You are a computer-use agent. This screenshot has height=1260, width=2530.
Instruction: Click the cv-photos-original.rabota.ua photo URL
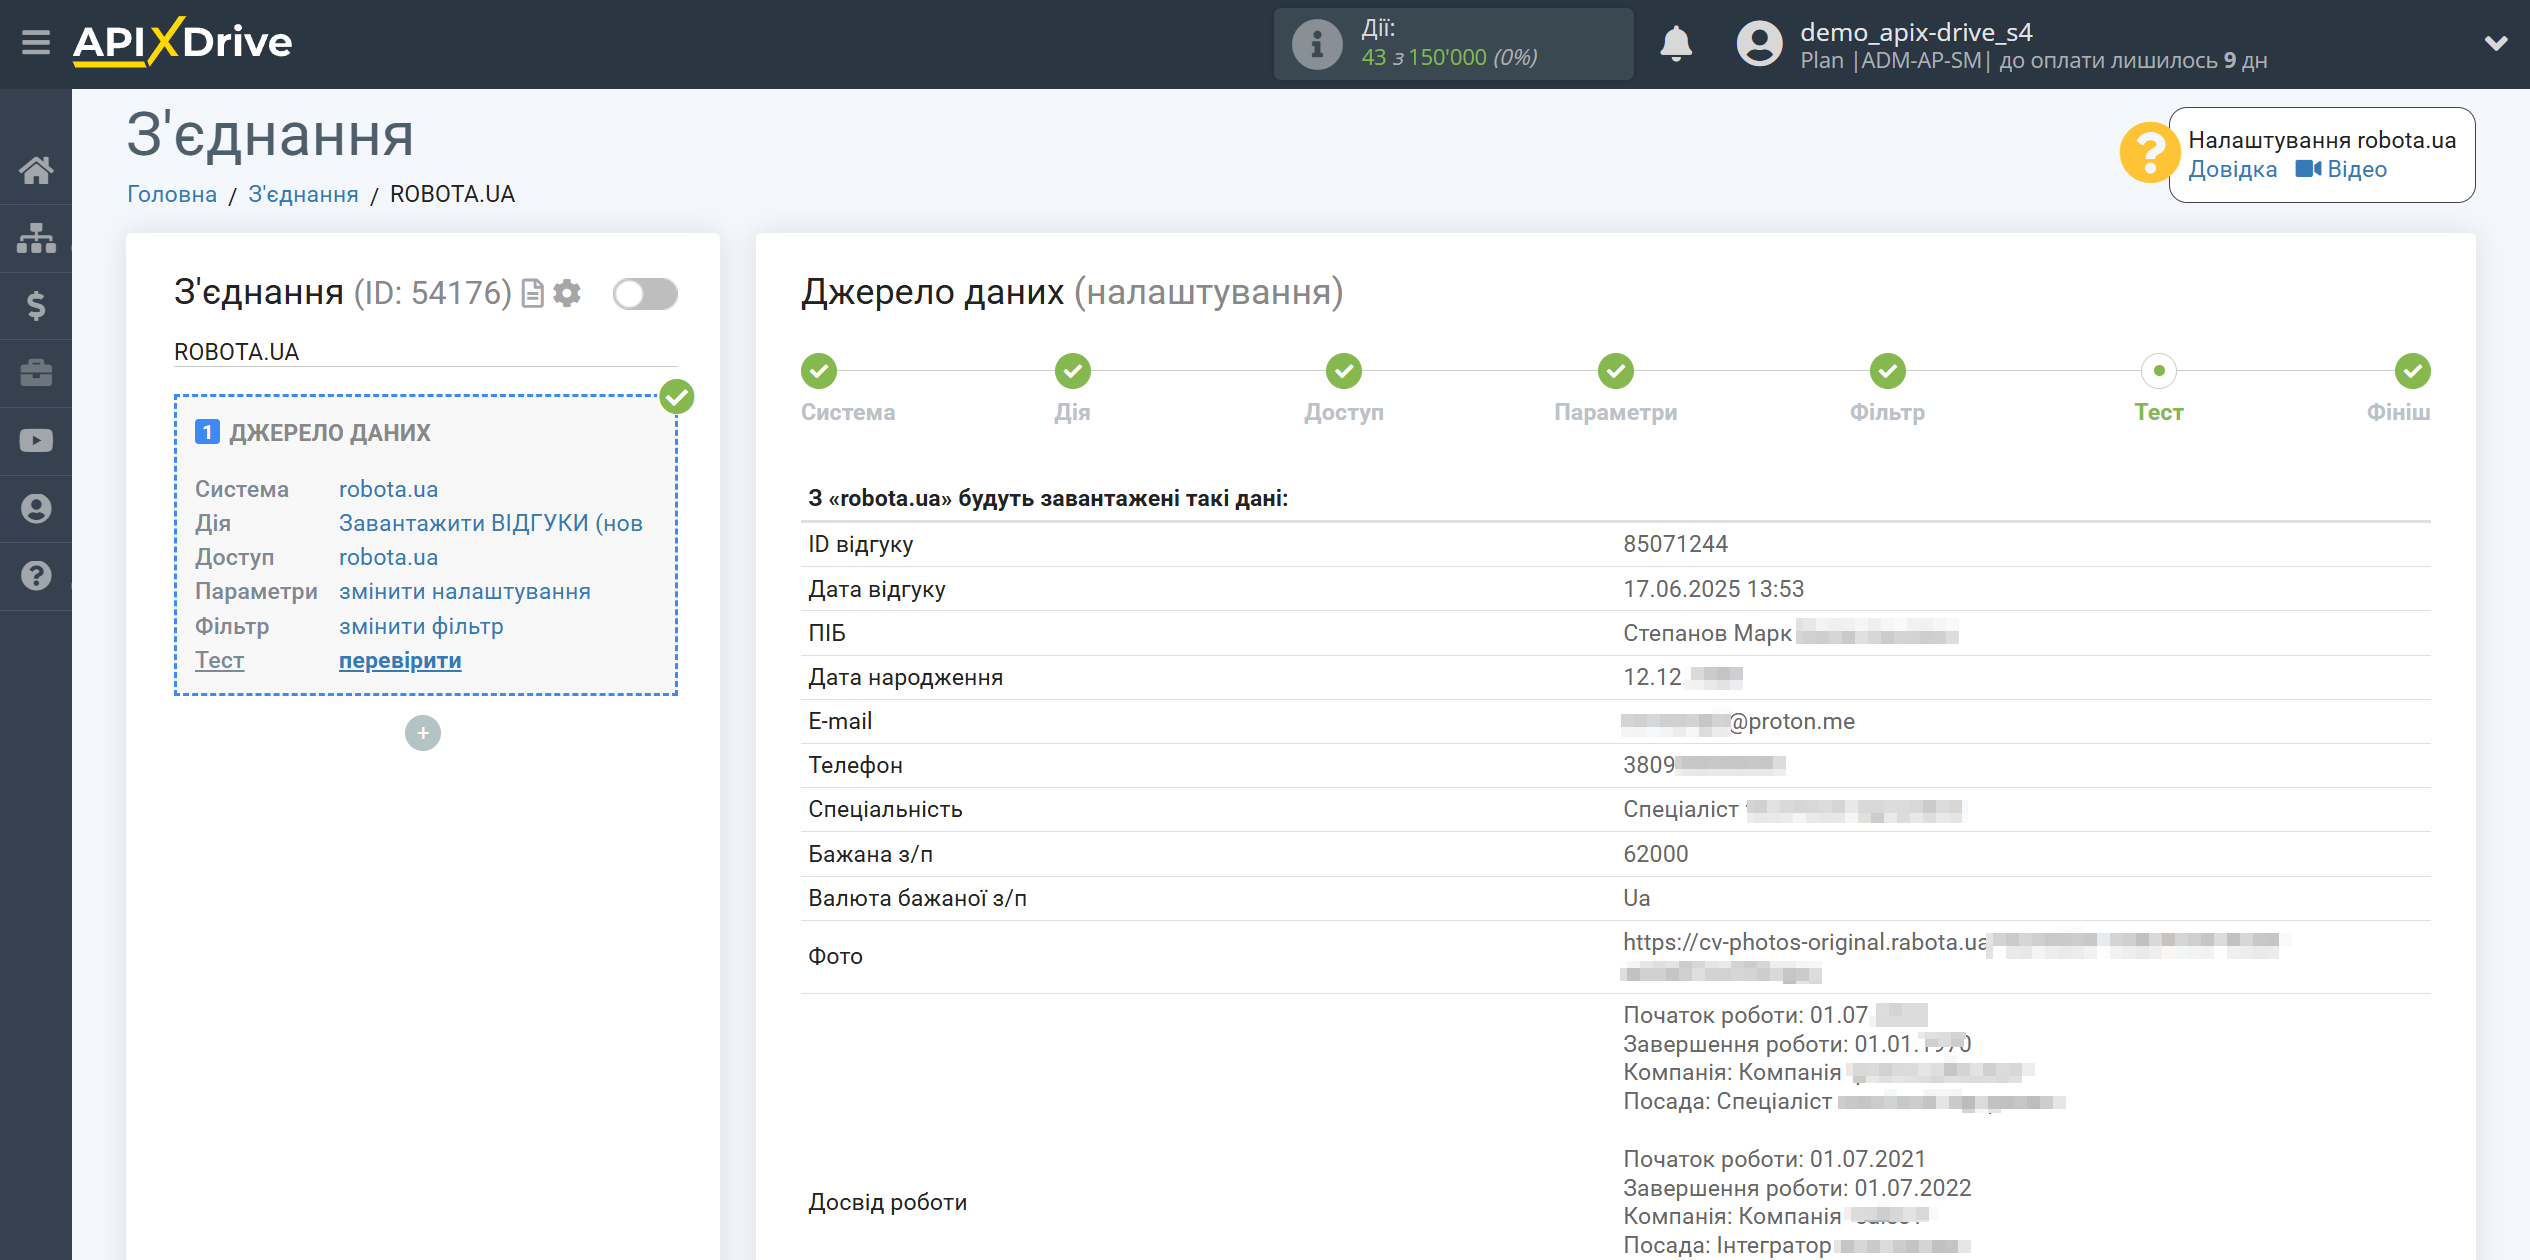[x=1804, y=942]
